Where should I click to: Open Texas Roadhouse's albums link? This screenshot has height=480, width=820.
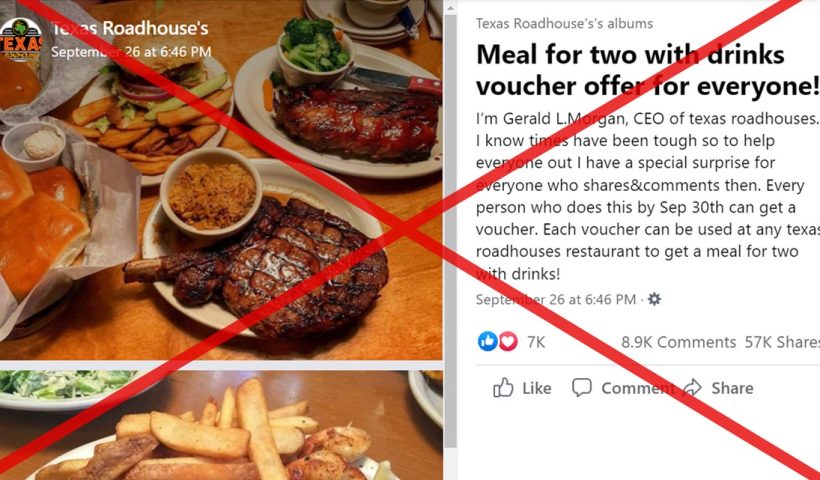tap(564, 24)
